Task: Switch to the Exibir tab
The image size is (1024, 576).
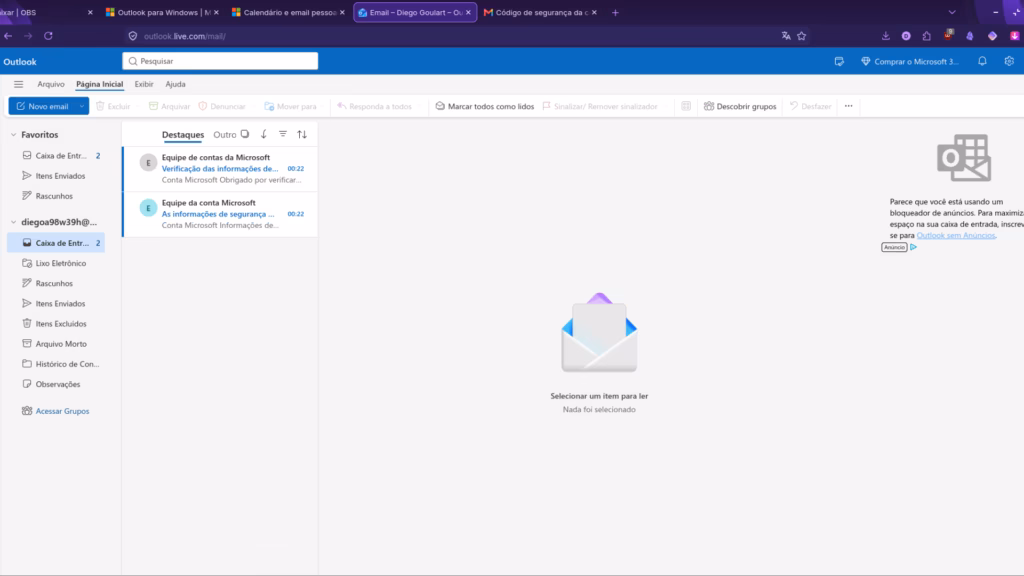Action: (x=144, y=84)
